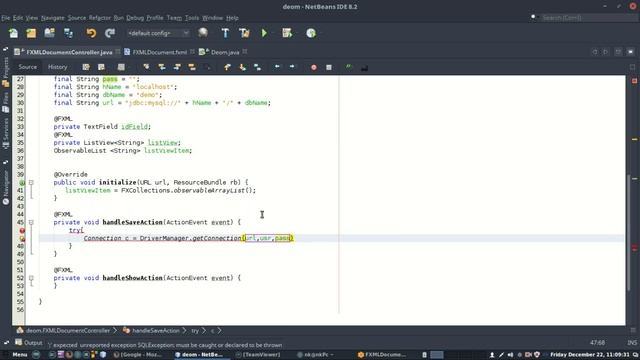Select the History view button
The height and width of the screenshot is (360, 640).
click(x=58, y=67)
